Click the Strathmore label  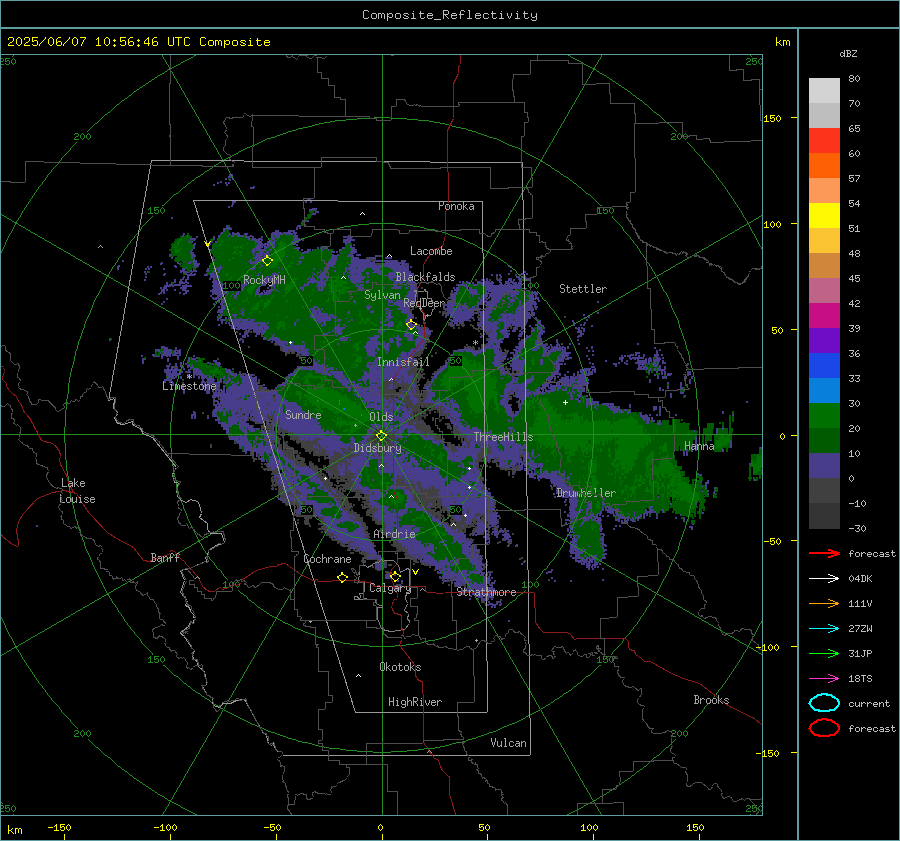(486, 591)
